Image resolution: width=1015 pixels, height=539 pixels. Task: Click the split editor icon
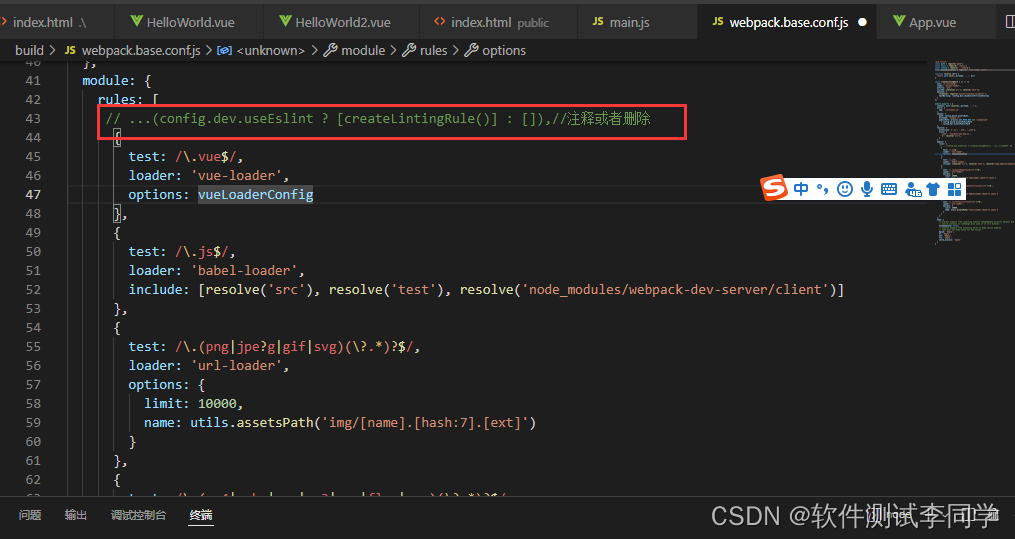click(1007, 21)
